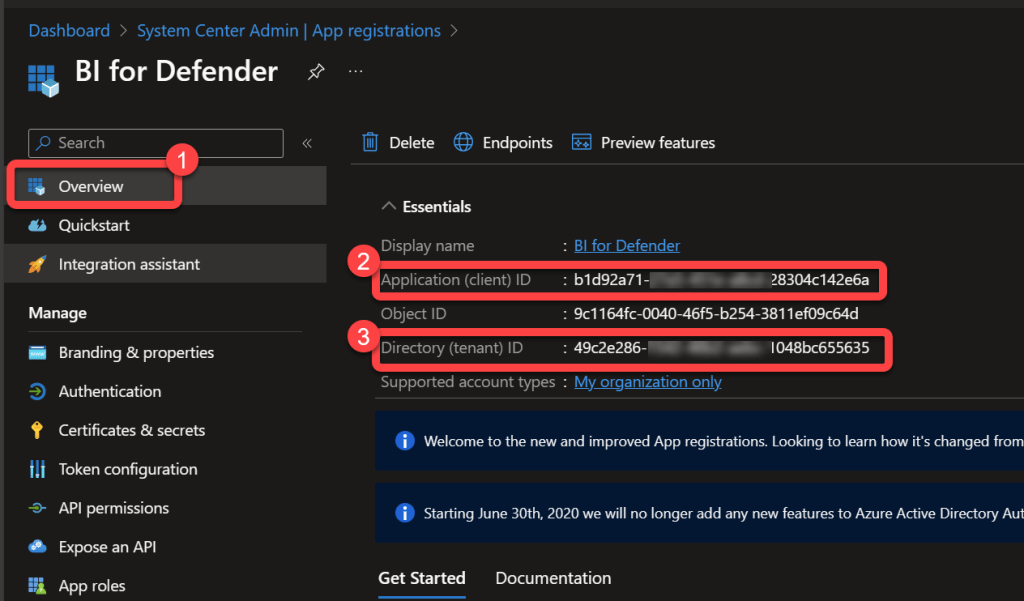Click the Endpoints globe icon

click(463, 143)
